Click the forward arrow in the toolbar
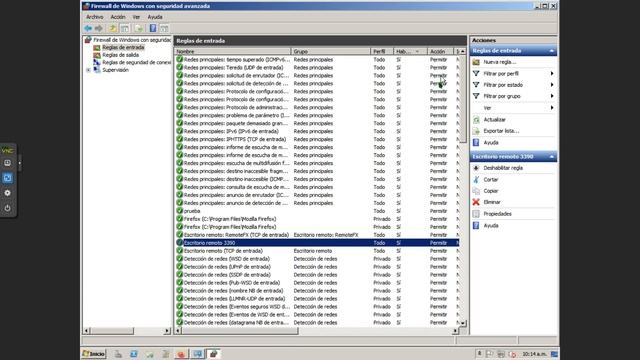Screen dimensions: 640x360 click(x=99, y=28)
